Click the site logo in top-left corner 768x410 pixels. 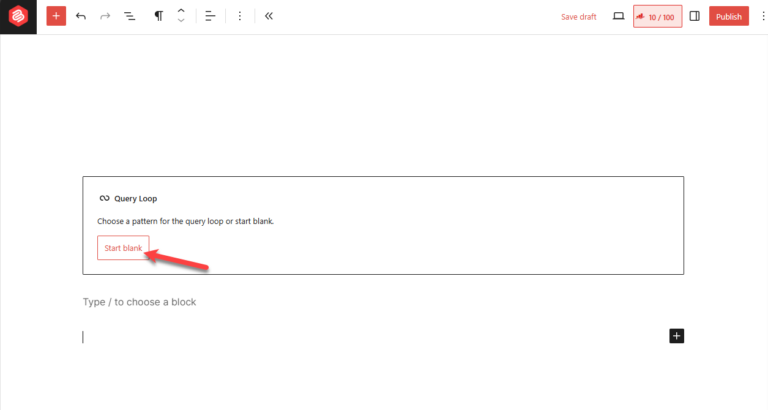click(x=18, y=17)
